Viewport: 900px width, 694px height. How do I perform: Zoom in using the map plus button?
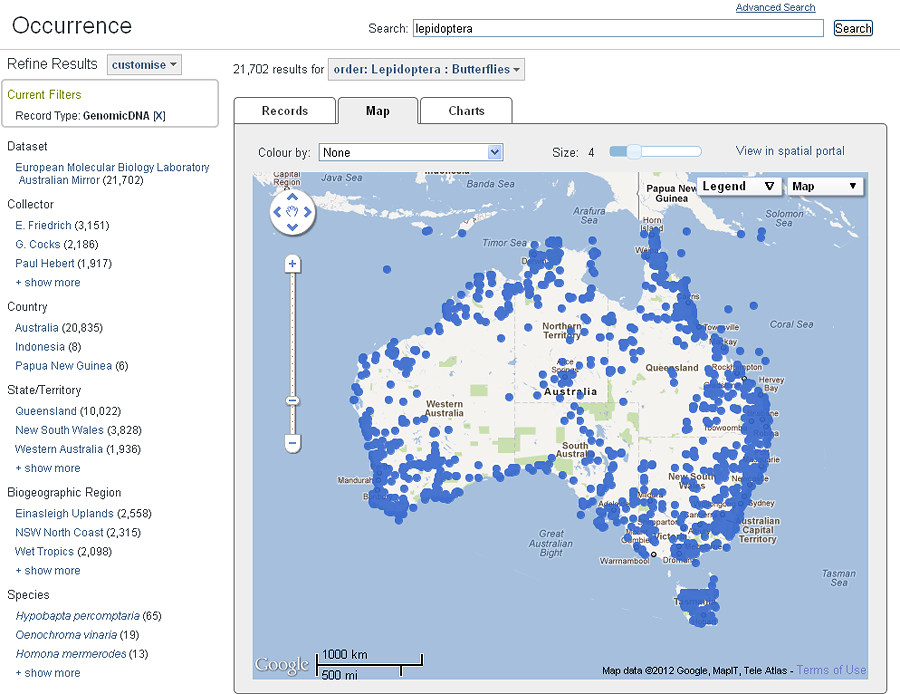tap(292, 264)
